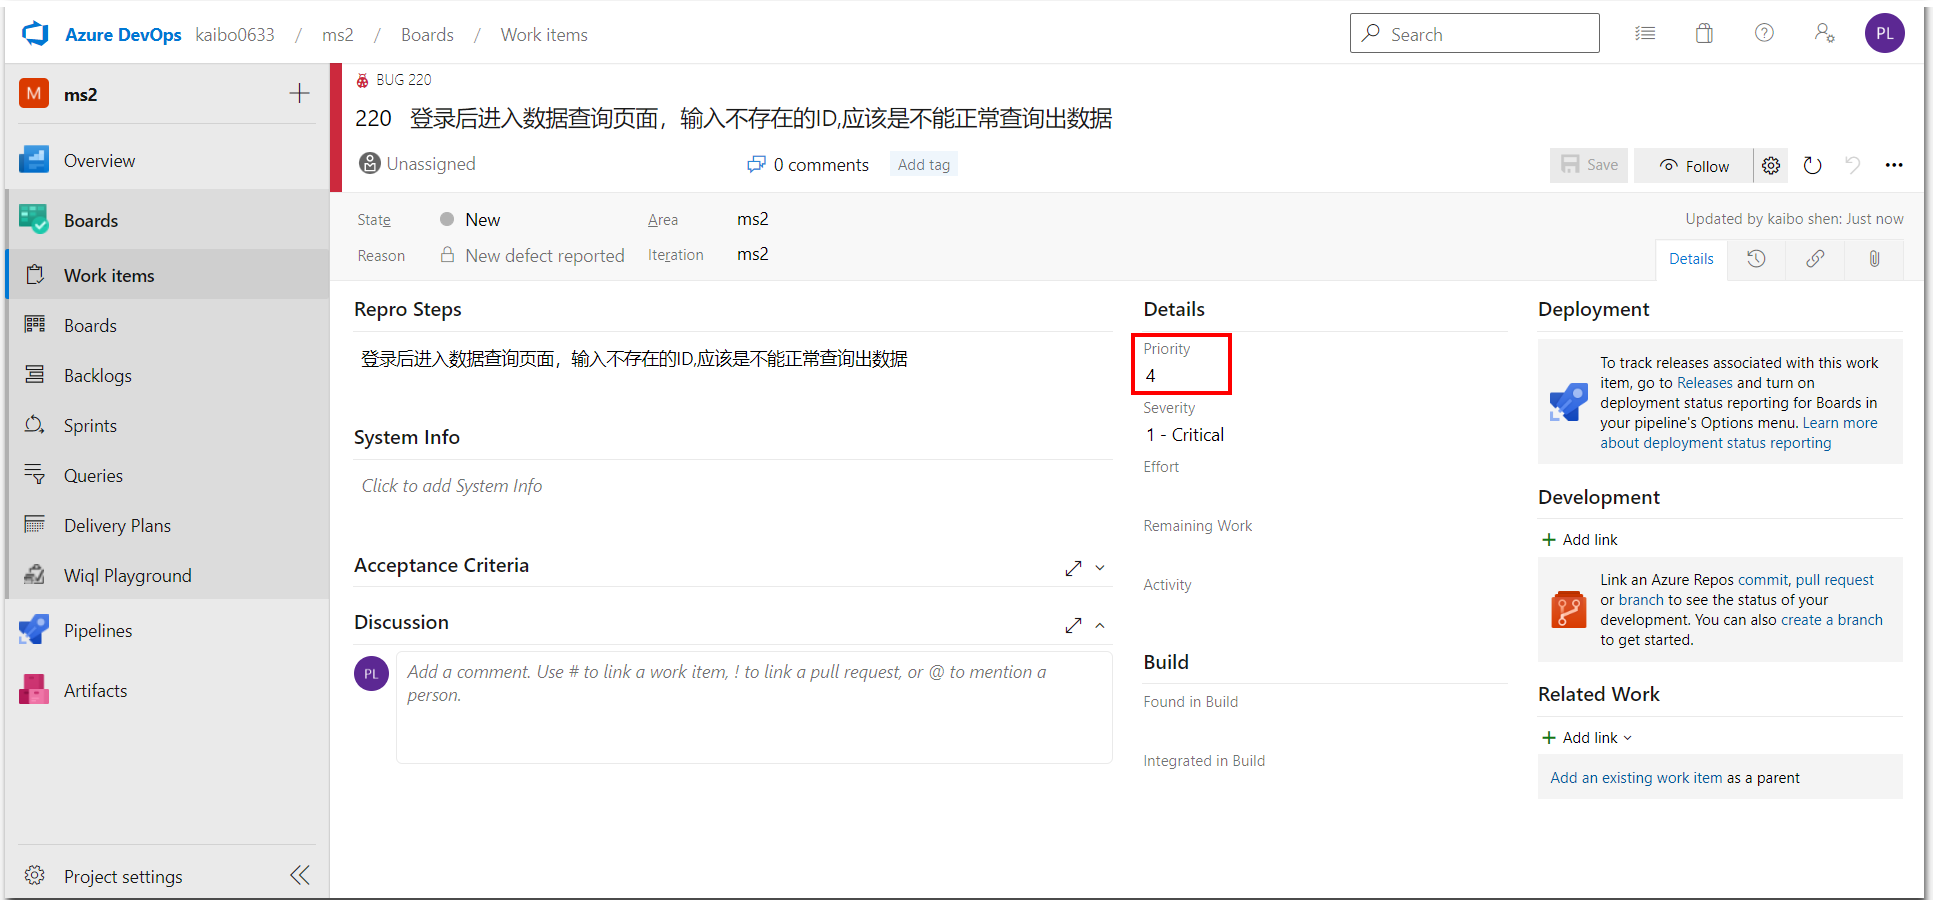This screenshot has height=907, width=1933.
Task: Toggle Follow on this bug
Action: (x=1694, y=165)
